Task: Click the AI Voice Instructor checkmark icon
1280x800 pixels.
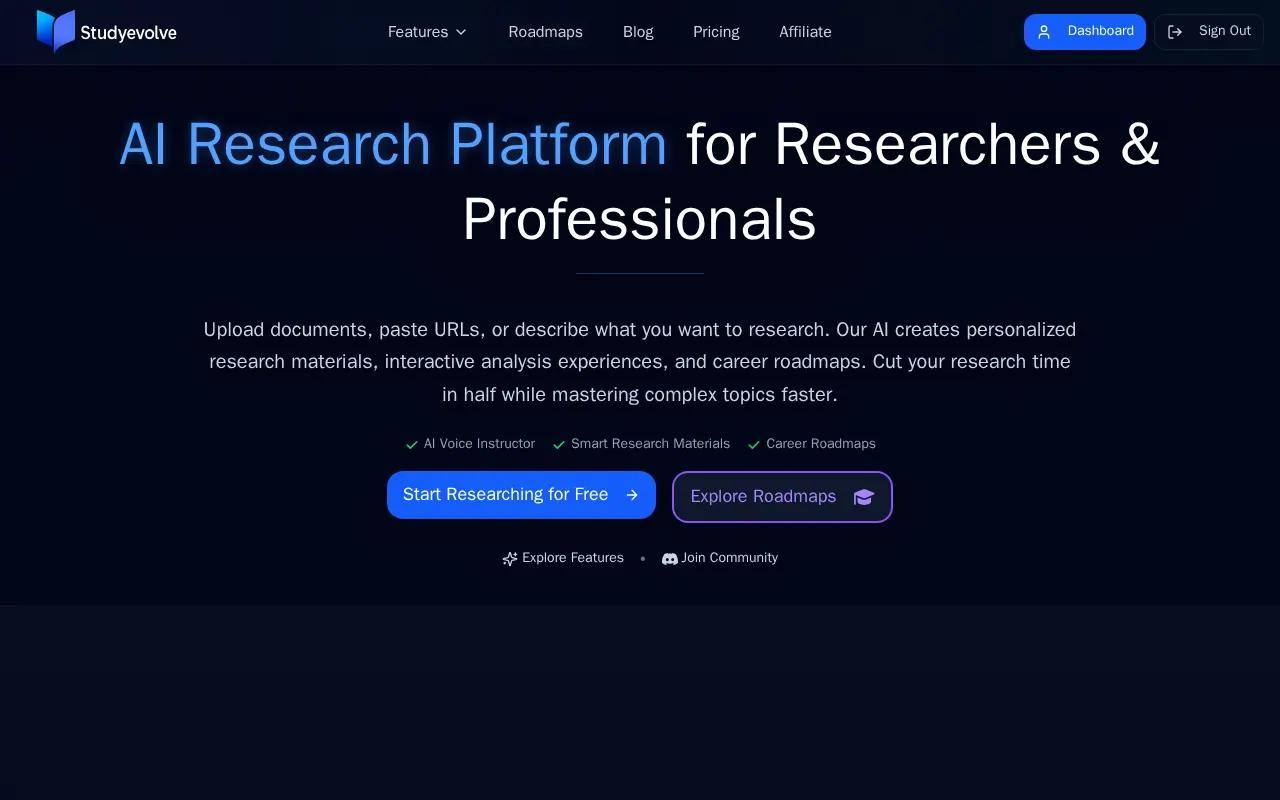Action: point(411,444)
